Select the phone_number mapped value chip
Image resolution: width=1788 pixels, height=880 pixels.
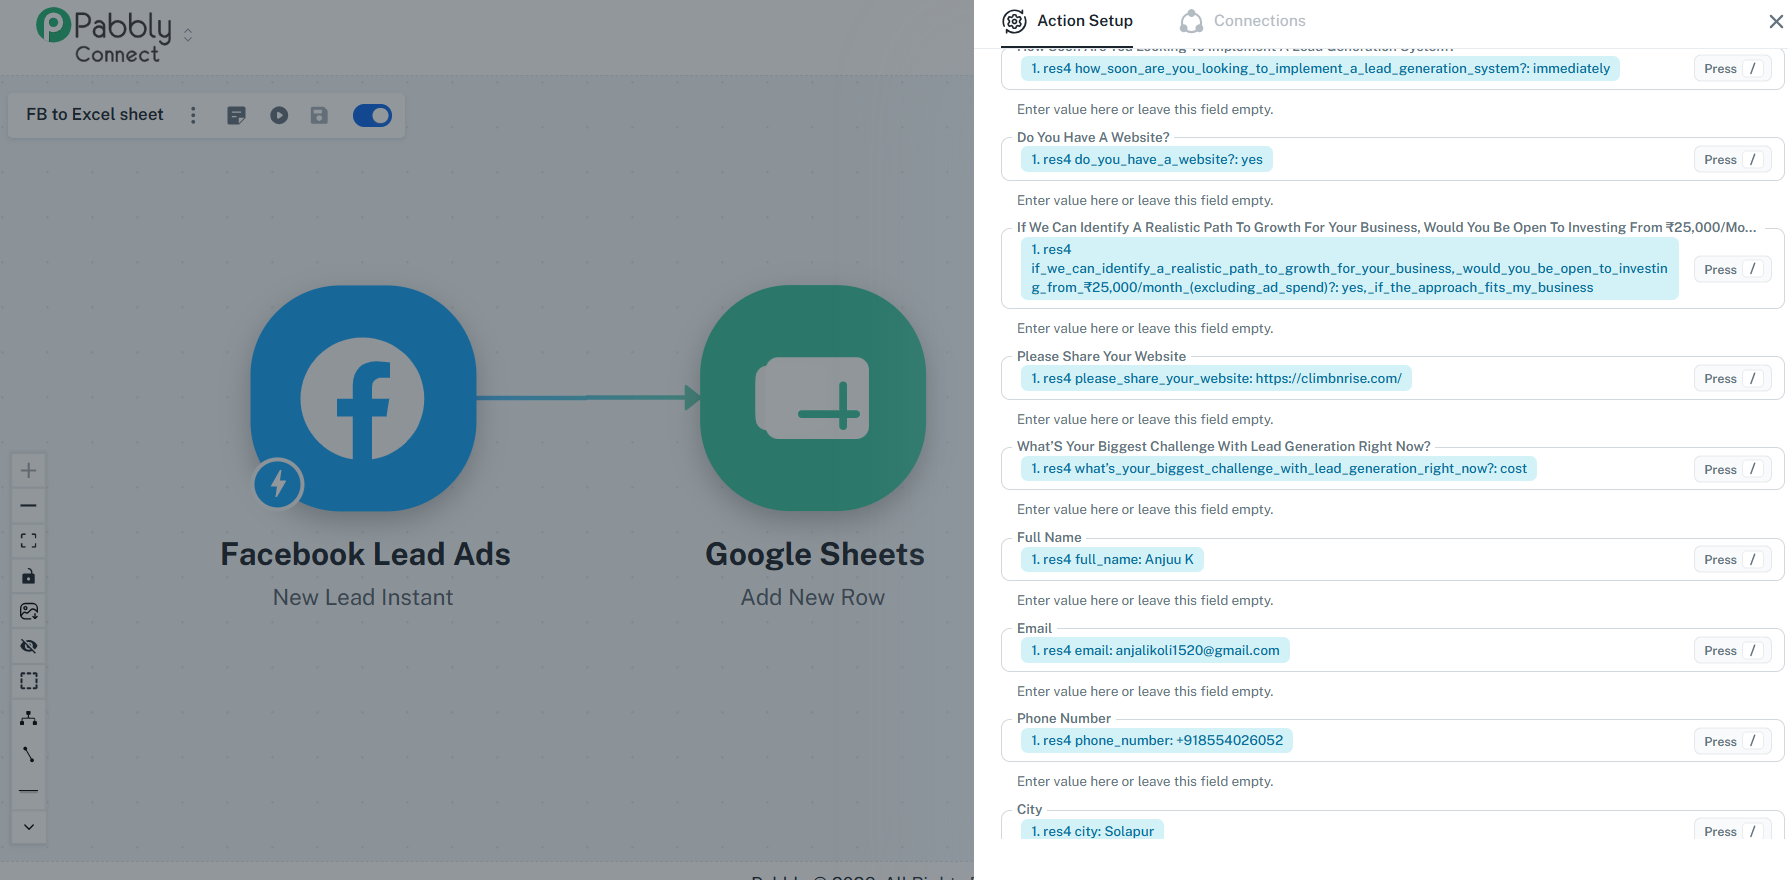click(x=1157, y=741)
